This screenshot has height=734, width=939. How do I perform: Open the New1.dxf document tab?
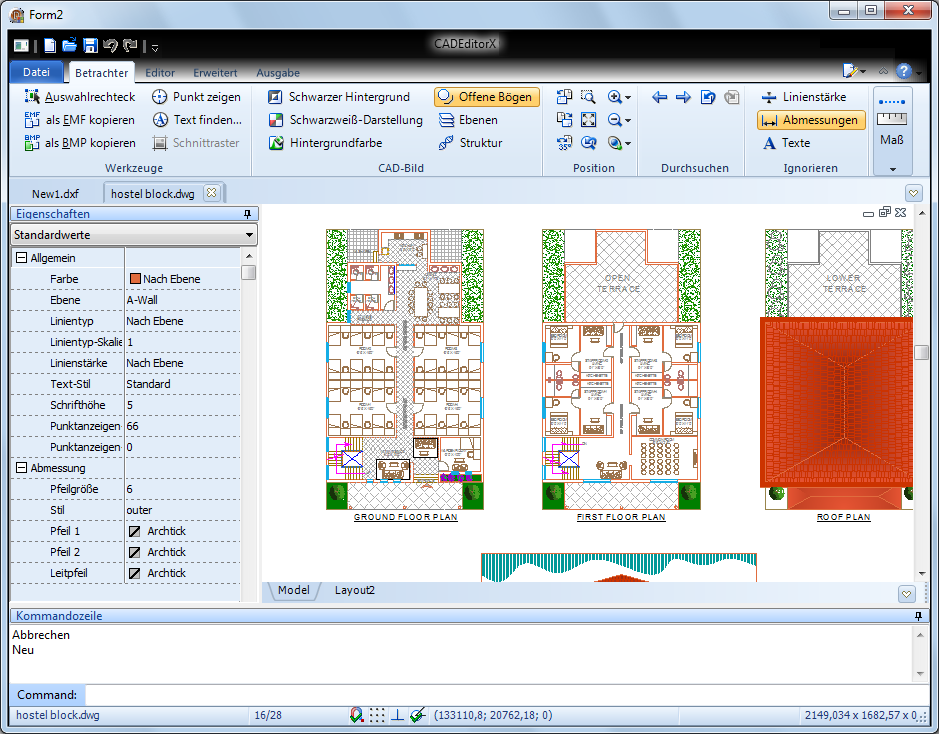55,193
